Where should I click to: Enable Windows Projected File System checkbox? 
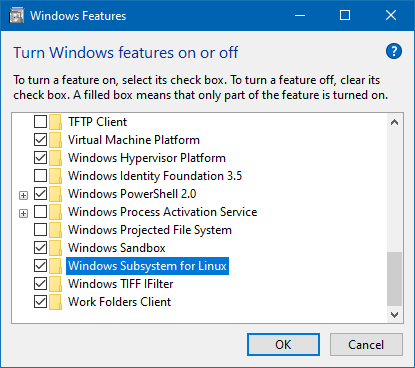(40, 230)
